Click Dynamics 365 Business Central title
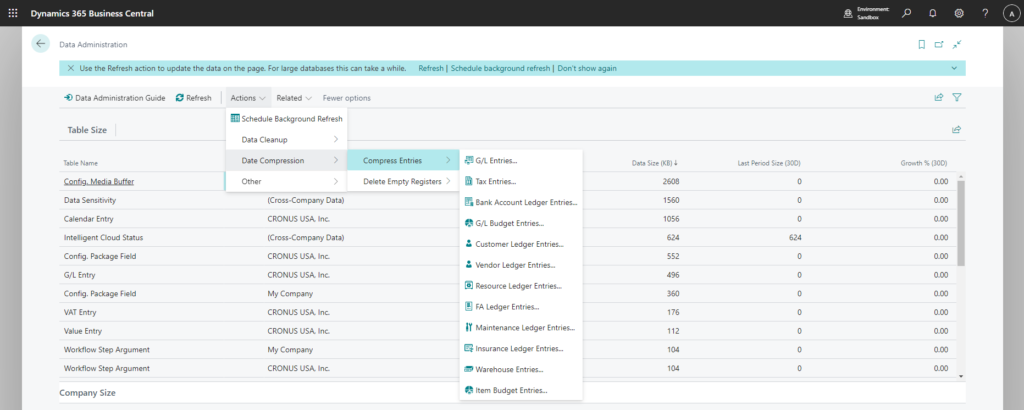Screen dimensions: 1024x410 point(93,13)
